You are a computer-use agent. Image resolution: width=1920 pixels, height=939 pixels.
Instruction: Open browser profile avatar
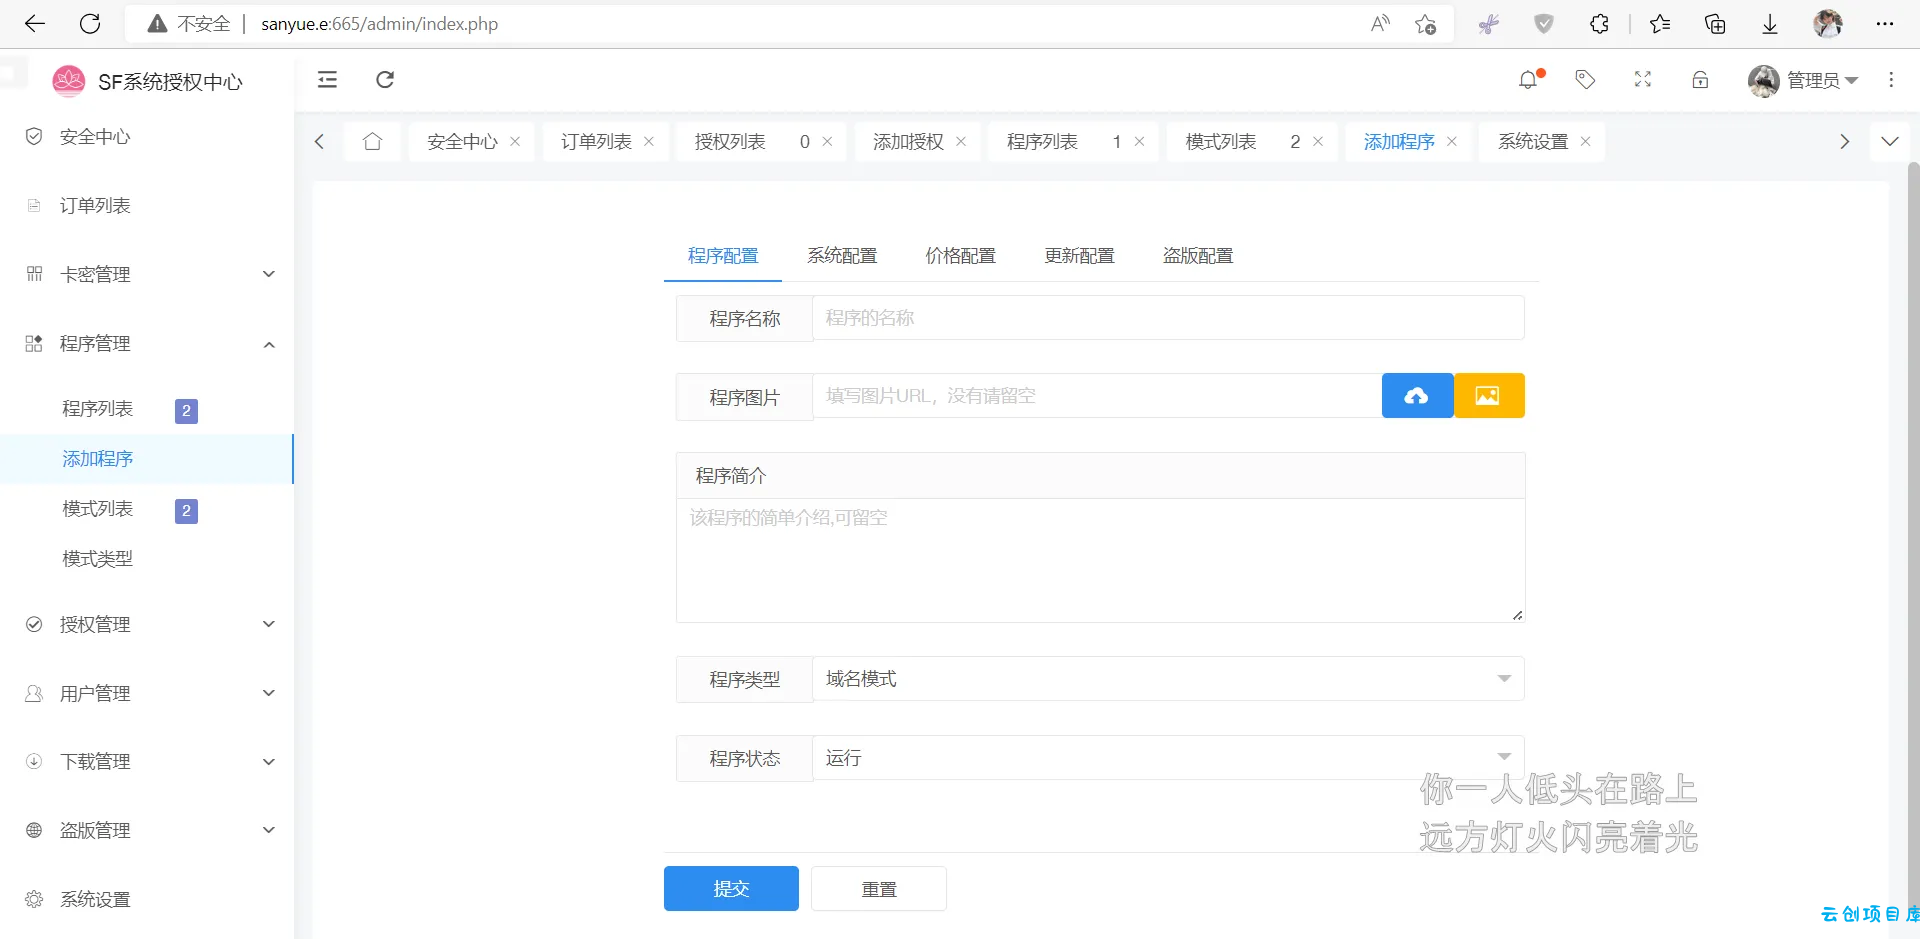tap(1828, 24)
